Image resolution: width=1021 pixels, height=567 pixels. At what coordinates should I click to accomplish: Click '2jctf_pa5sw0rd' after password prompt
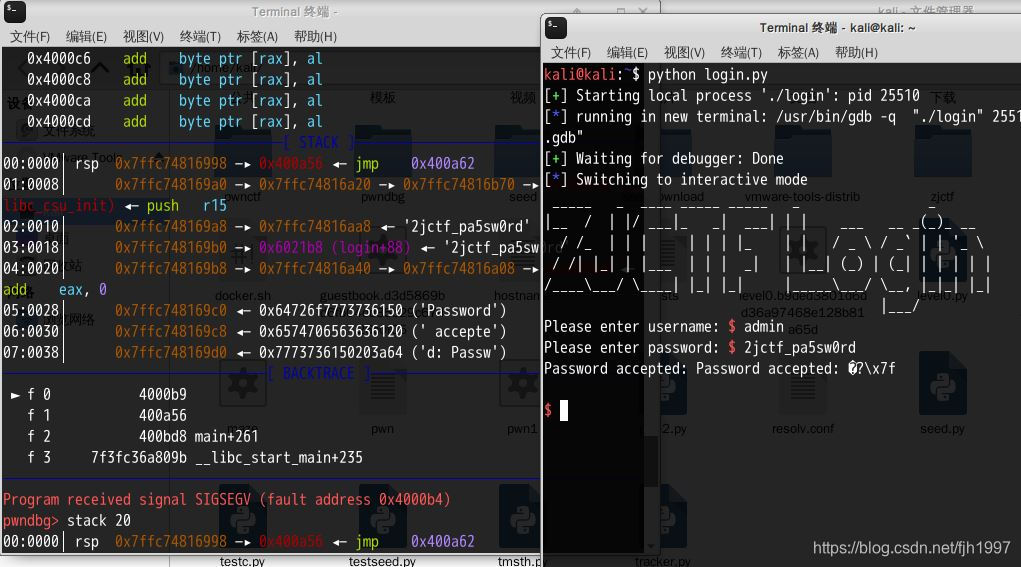pyautogui.click(x=800, y=348)
